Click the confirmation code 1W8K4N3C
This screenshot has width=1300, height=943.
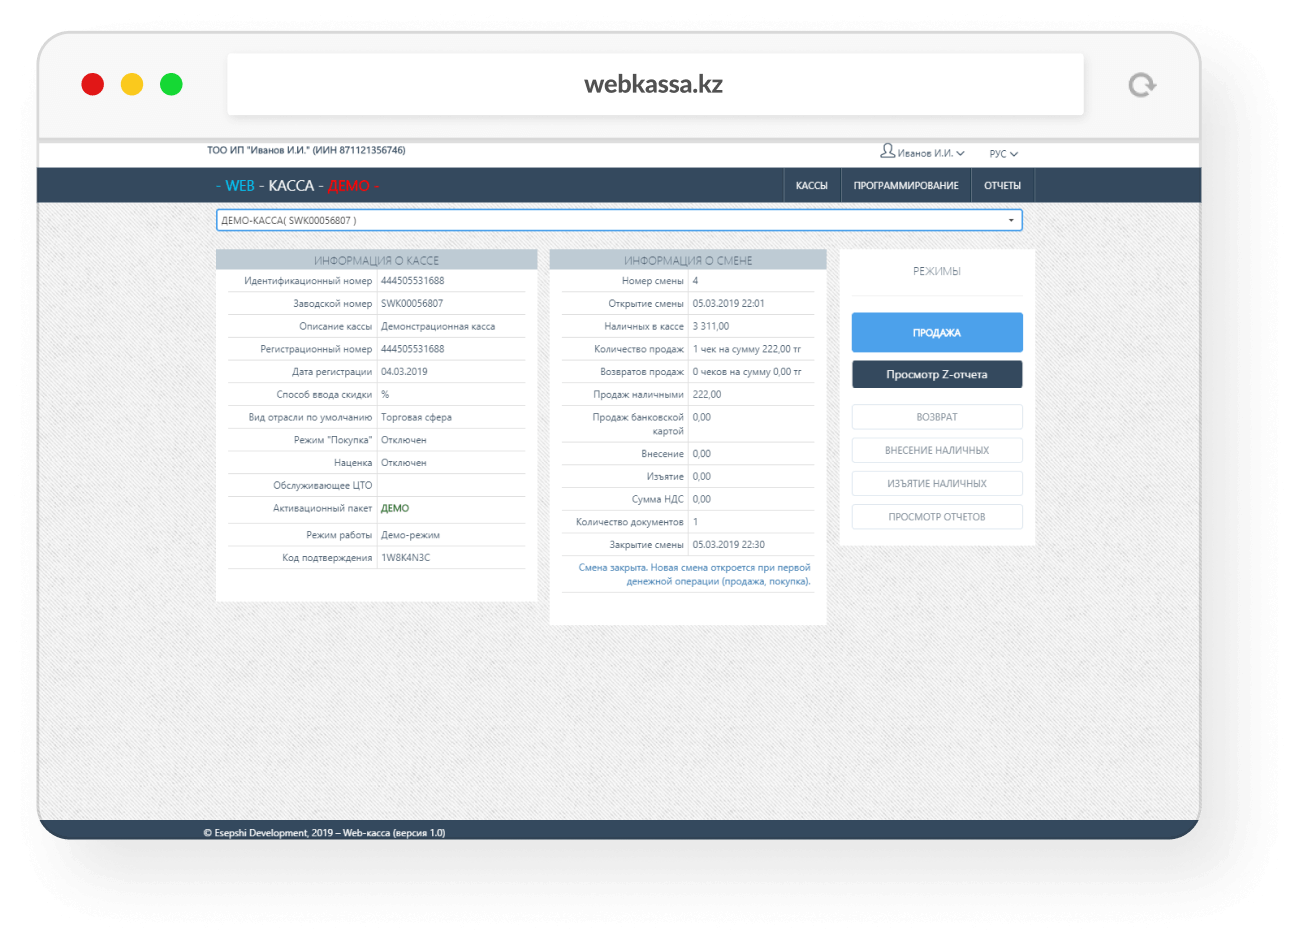tap(406, 558)
